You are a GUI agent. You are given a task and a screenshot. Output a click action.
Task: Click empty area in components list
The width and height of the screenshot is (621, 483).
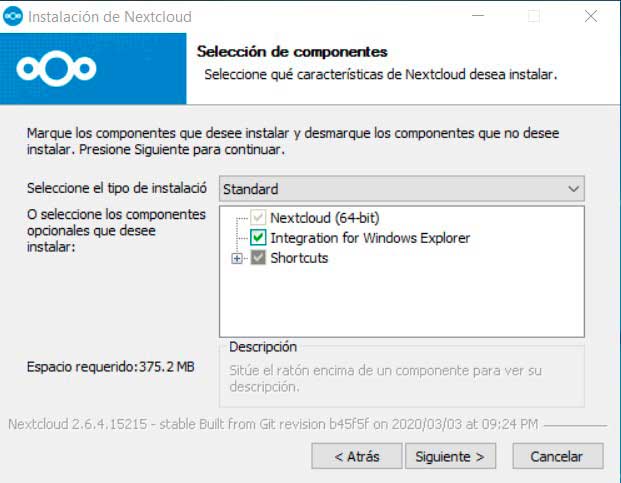pyautogui.click(x=402, y=303)
